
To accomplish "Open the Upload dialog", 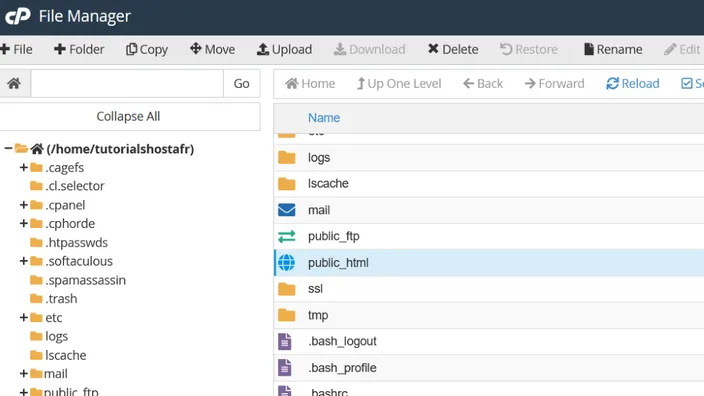I will (284, 49).
